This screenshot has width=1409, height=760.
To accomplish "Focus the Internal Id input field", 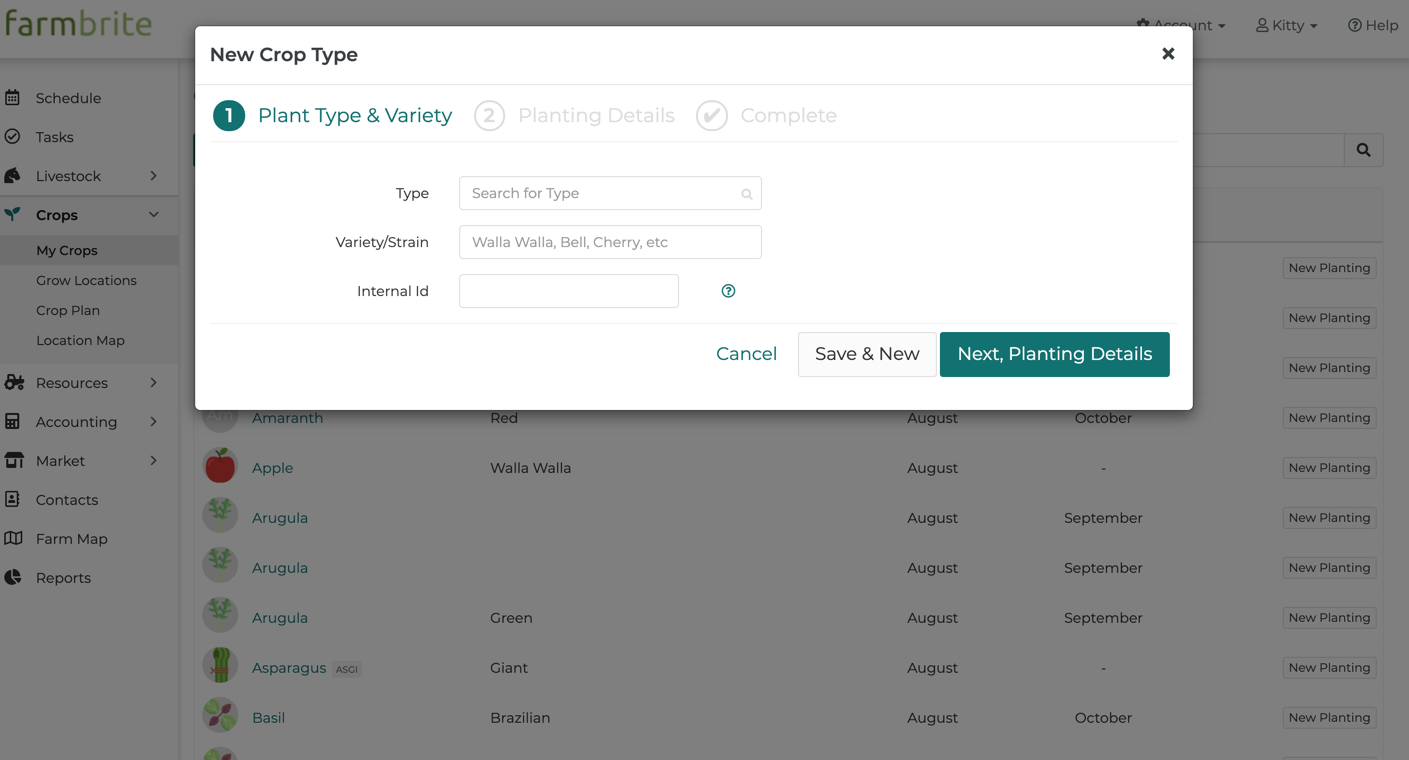I will (569, 291).
